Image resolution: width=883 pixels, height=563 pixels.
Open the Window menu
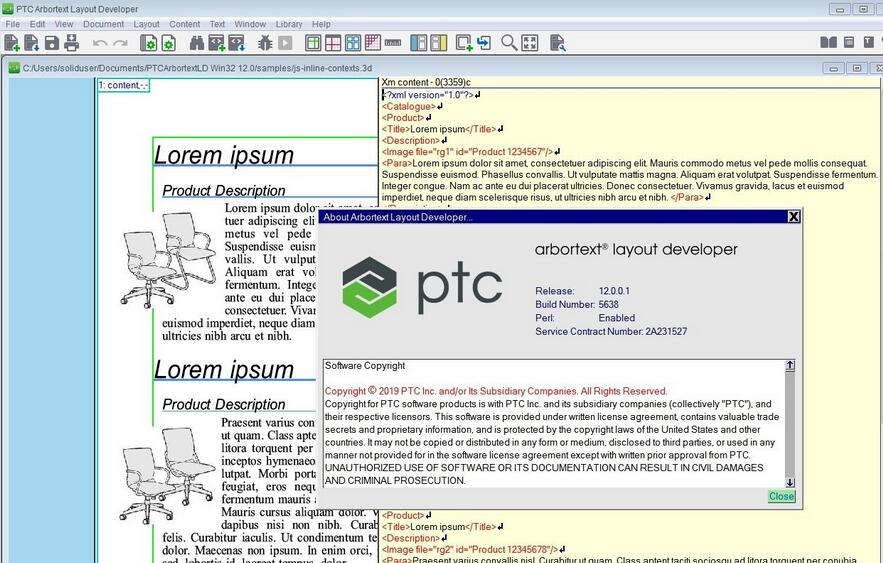coord(250,24)
